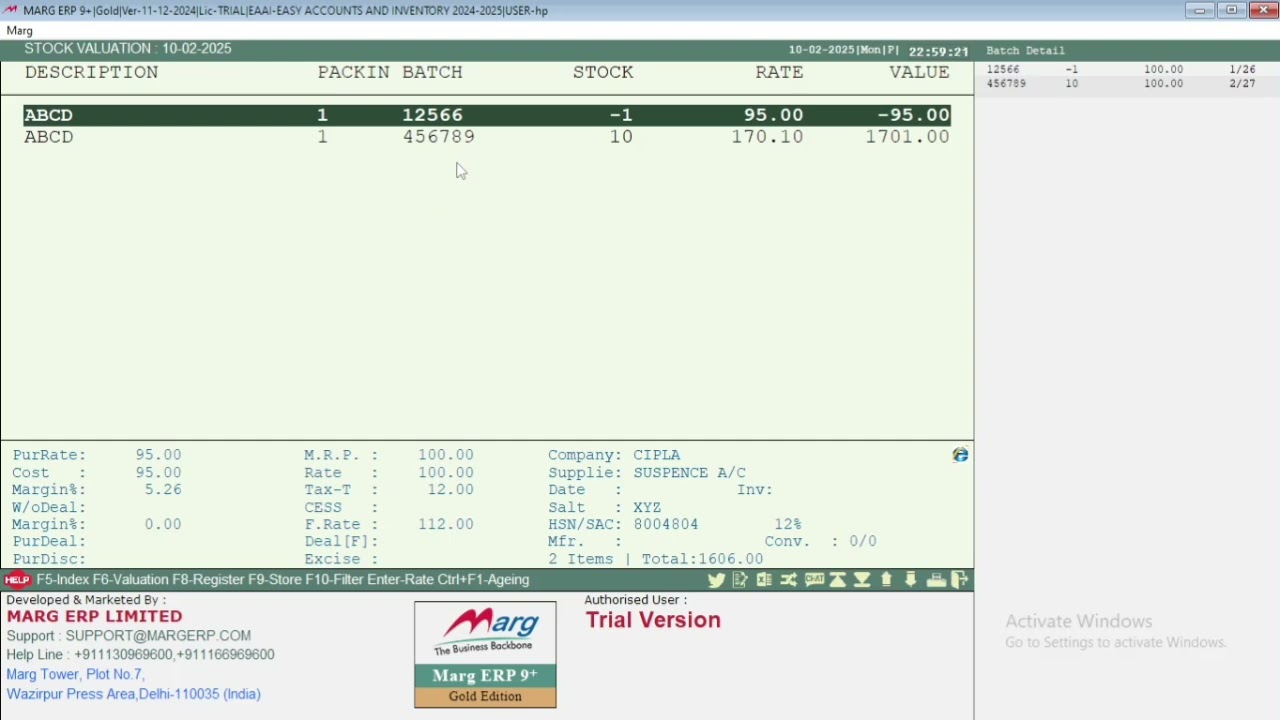Click the STOCK VALUATION date heading
Screen dimensions: 1280x720
(128, 48)
